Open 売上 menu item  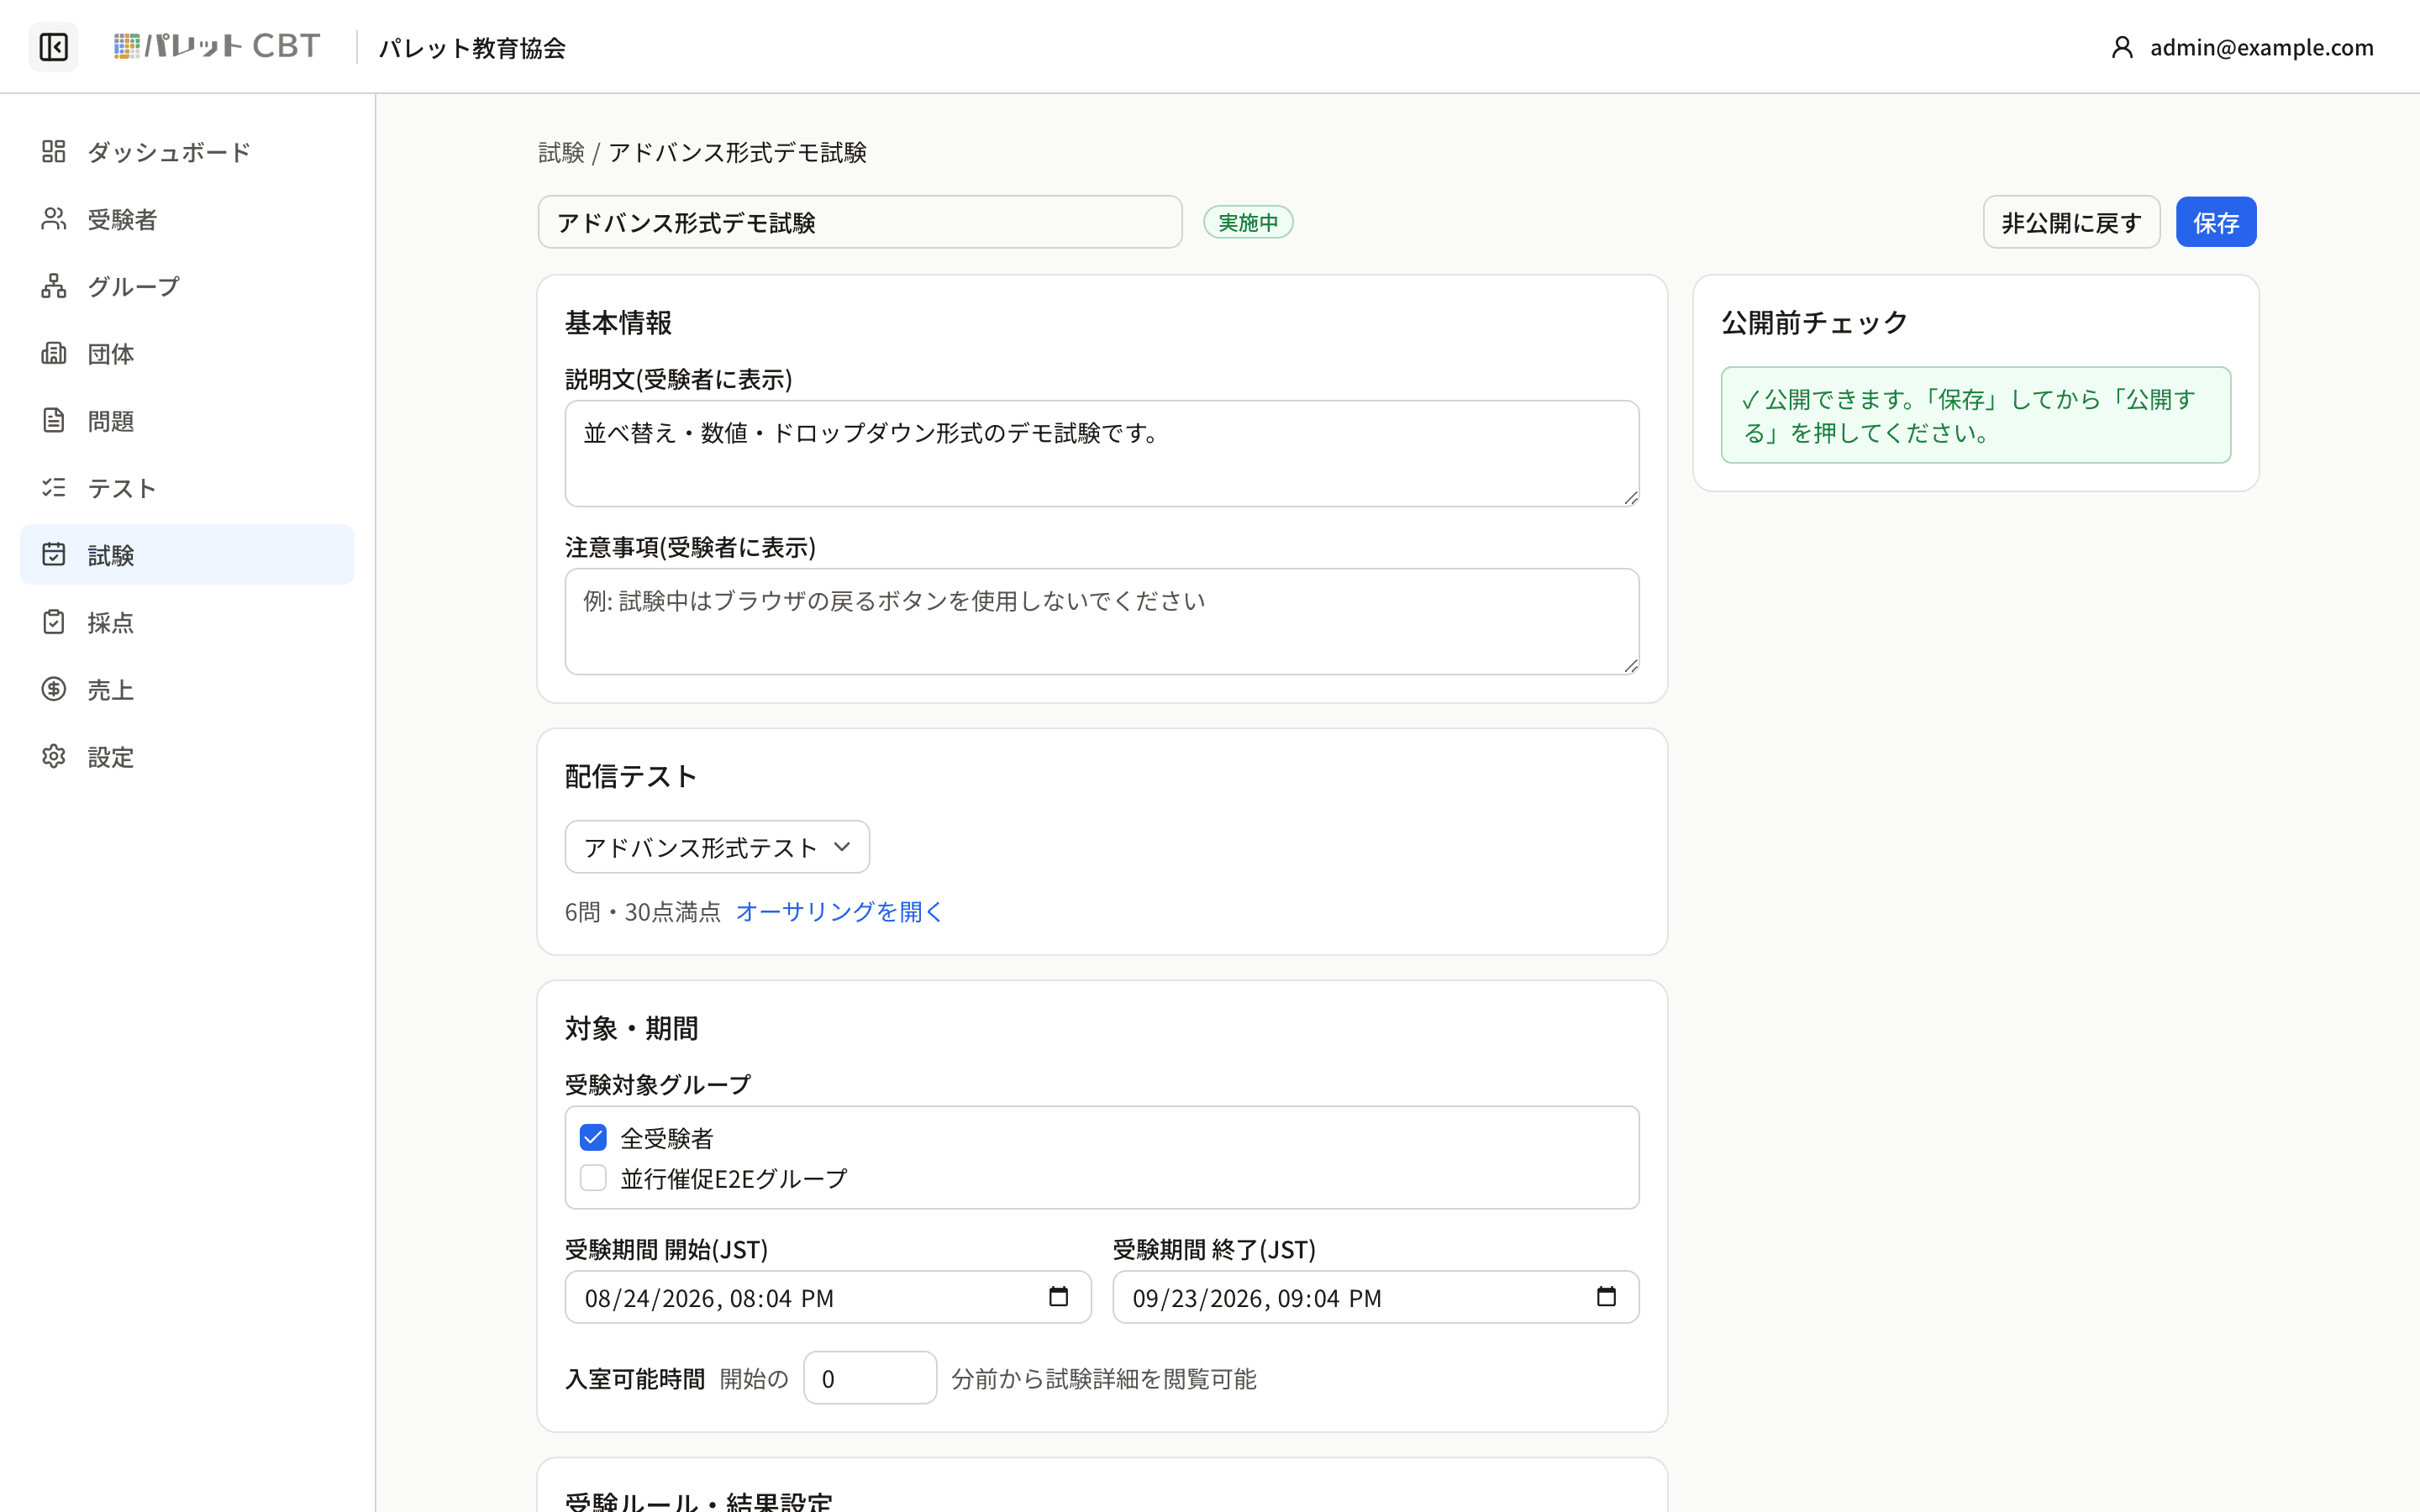[187, 689]
